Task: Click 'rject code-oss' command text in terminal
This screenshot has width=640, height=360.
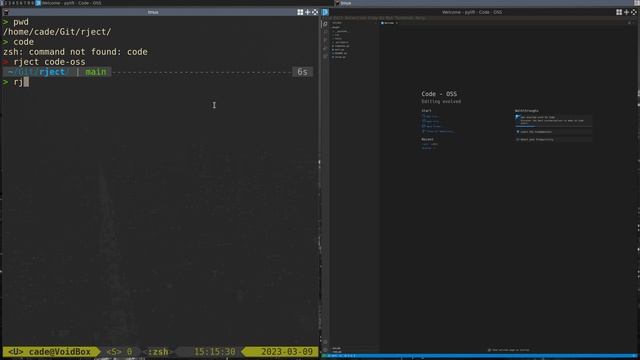Action: (49, 62)
